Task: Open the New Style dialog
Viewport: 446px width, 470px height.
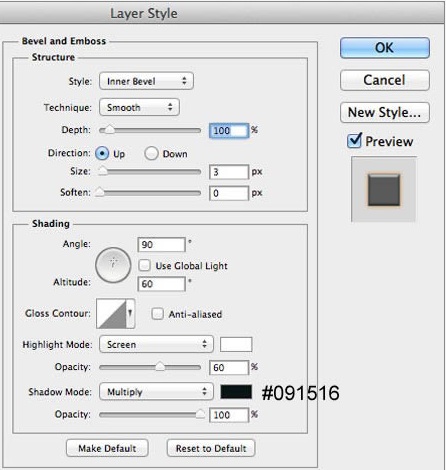Action: pos(385,112)
